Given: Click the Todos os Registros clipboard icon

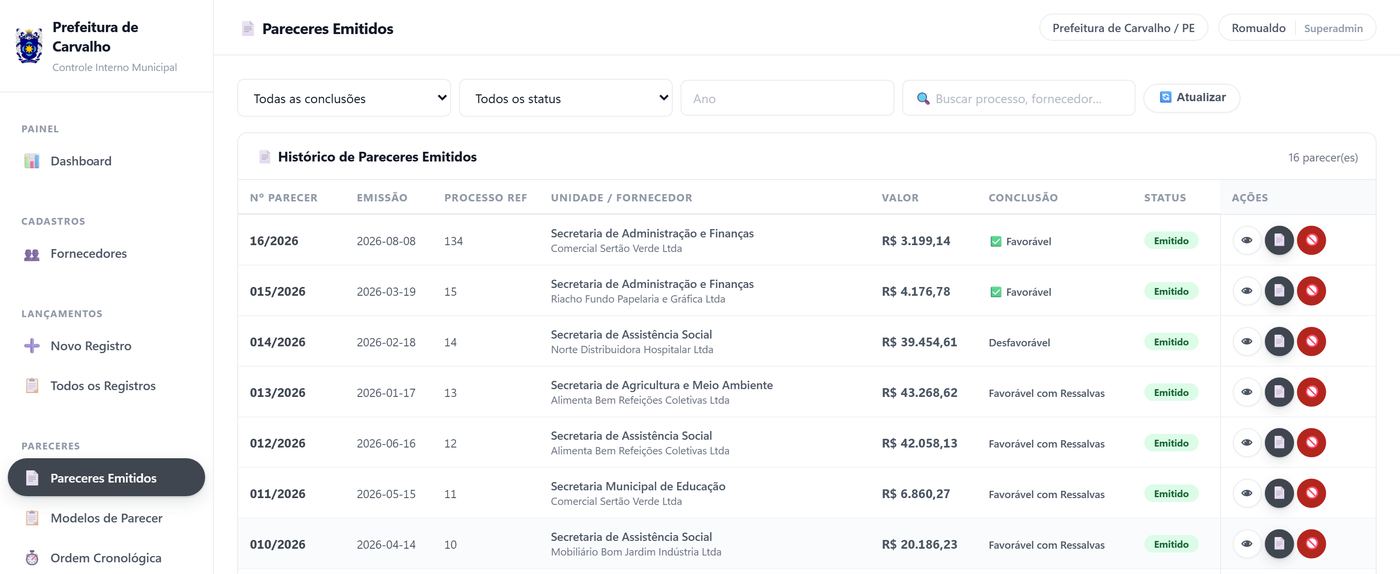Looking at the screenshot, I should [x=32, y=386].
